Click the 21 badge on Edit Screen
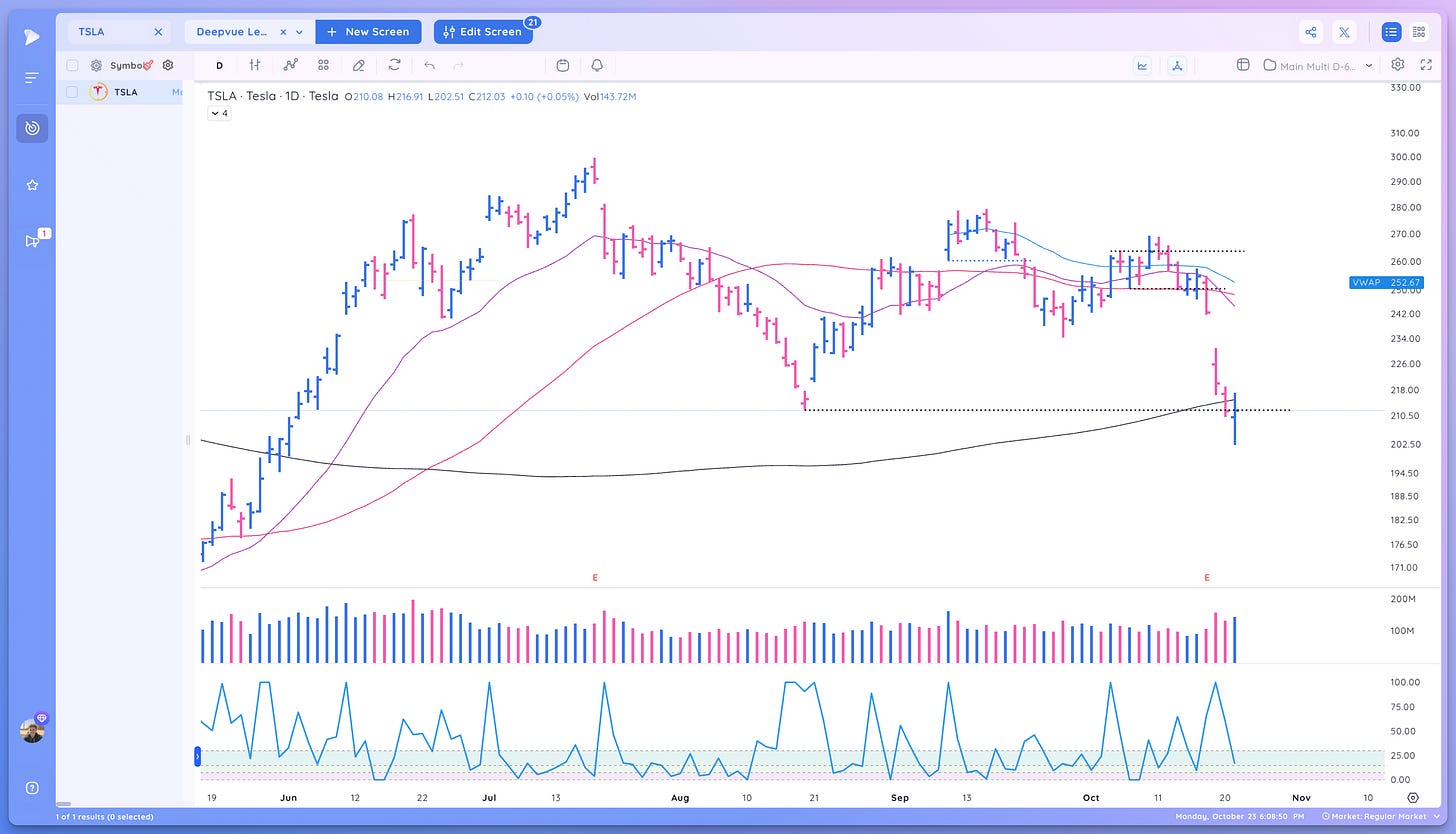 coord(531,21)
